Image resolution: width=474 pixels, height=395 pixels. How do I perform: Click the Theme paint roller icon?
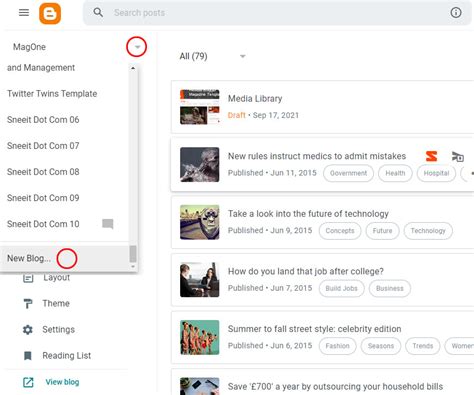(28, 303)
